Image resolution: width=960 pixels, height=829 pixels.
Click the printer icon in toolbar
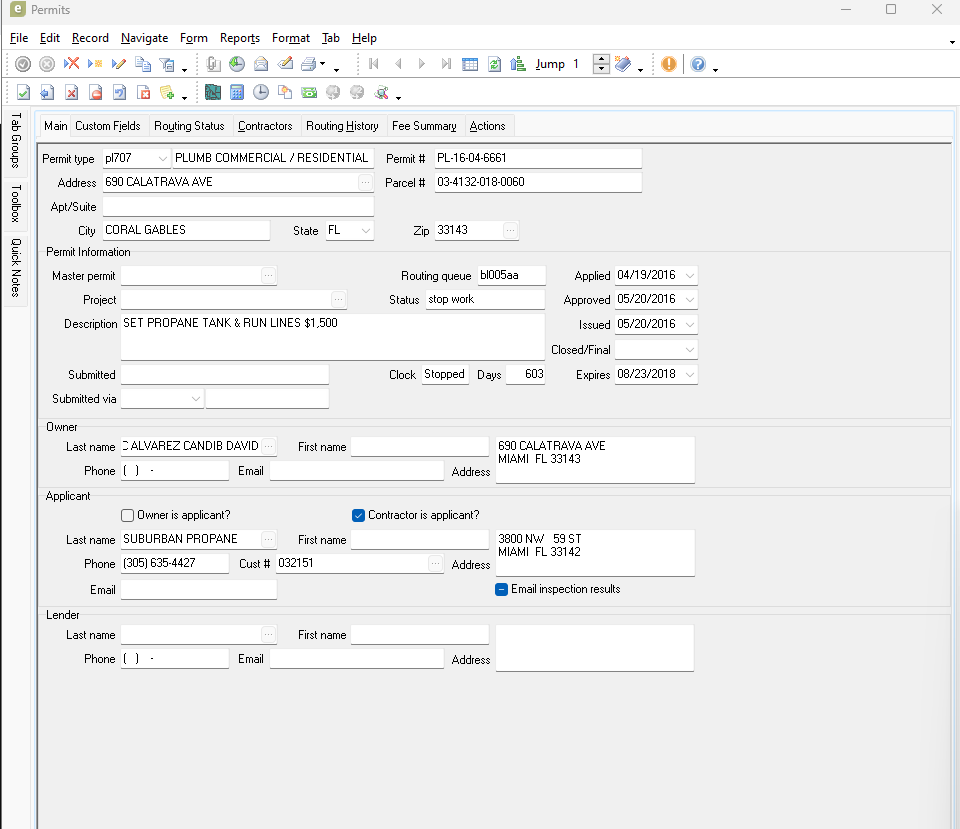point(309,64)
